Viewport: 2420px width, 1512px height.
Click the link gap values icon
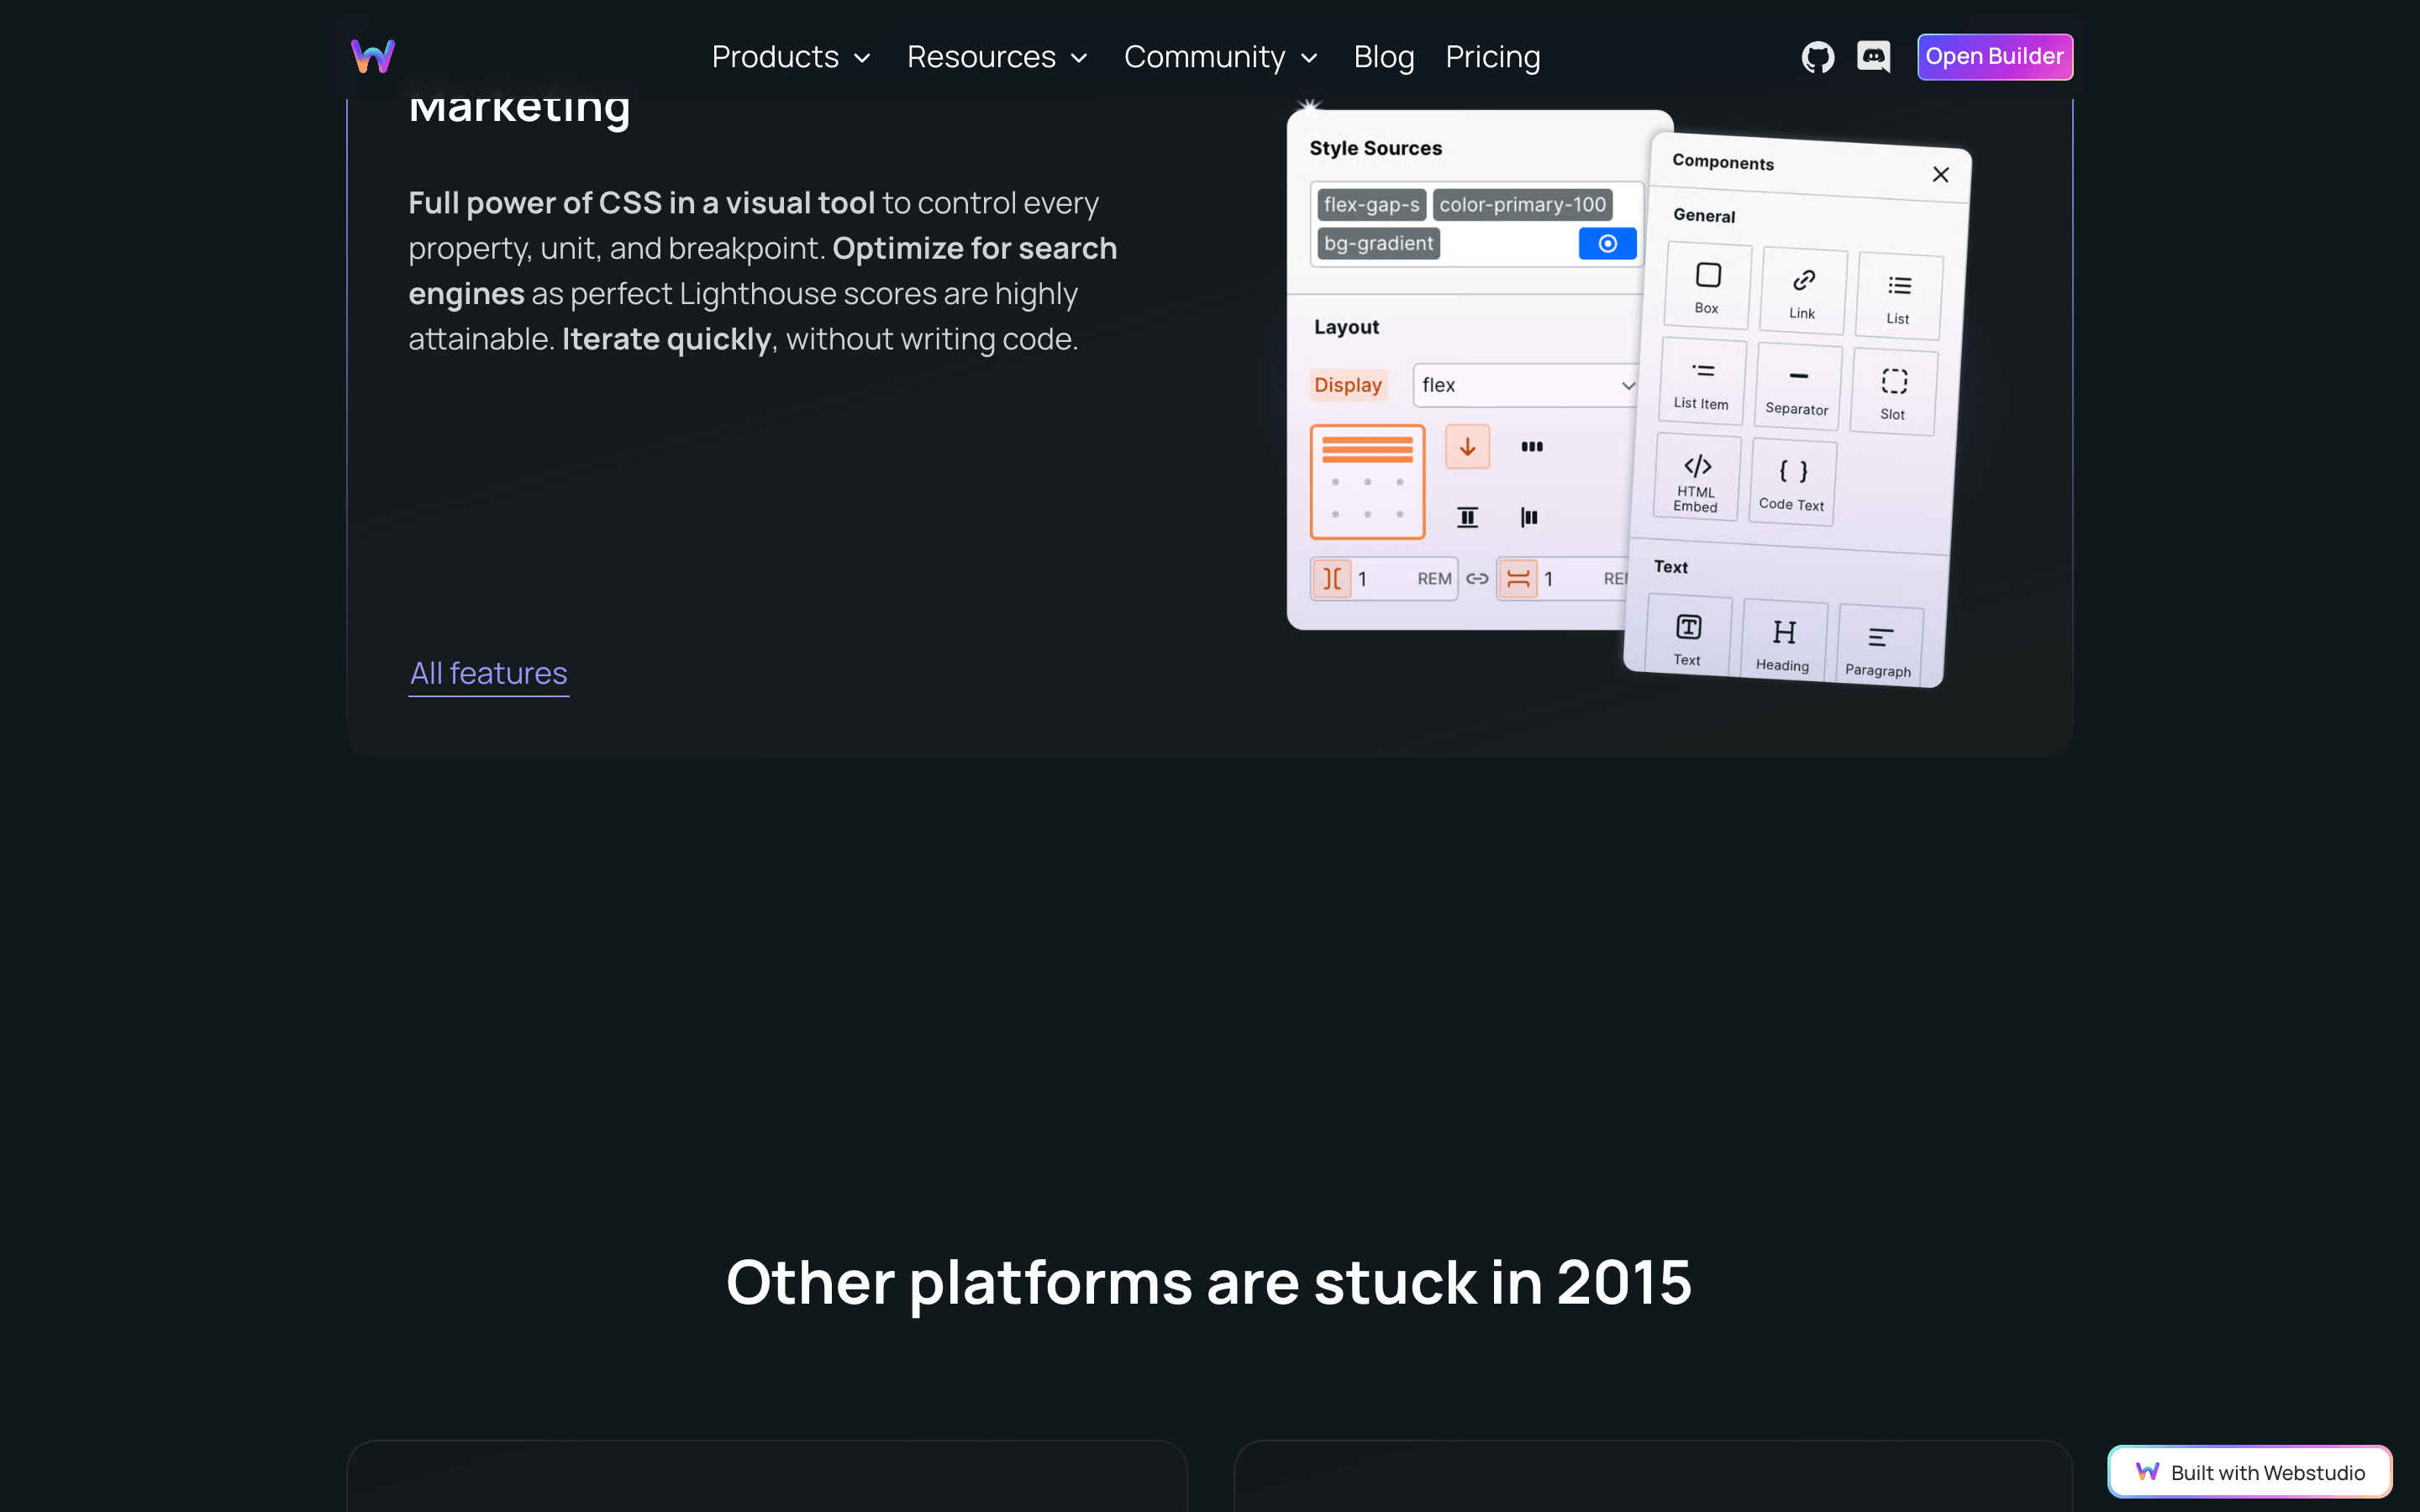point(1477,579)
